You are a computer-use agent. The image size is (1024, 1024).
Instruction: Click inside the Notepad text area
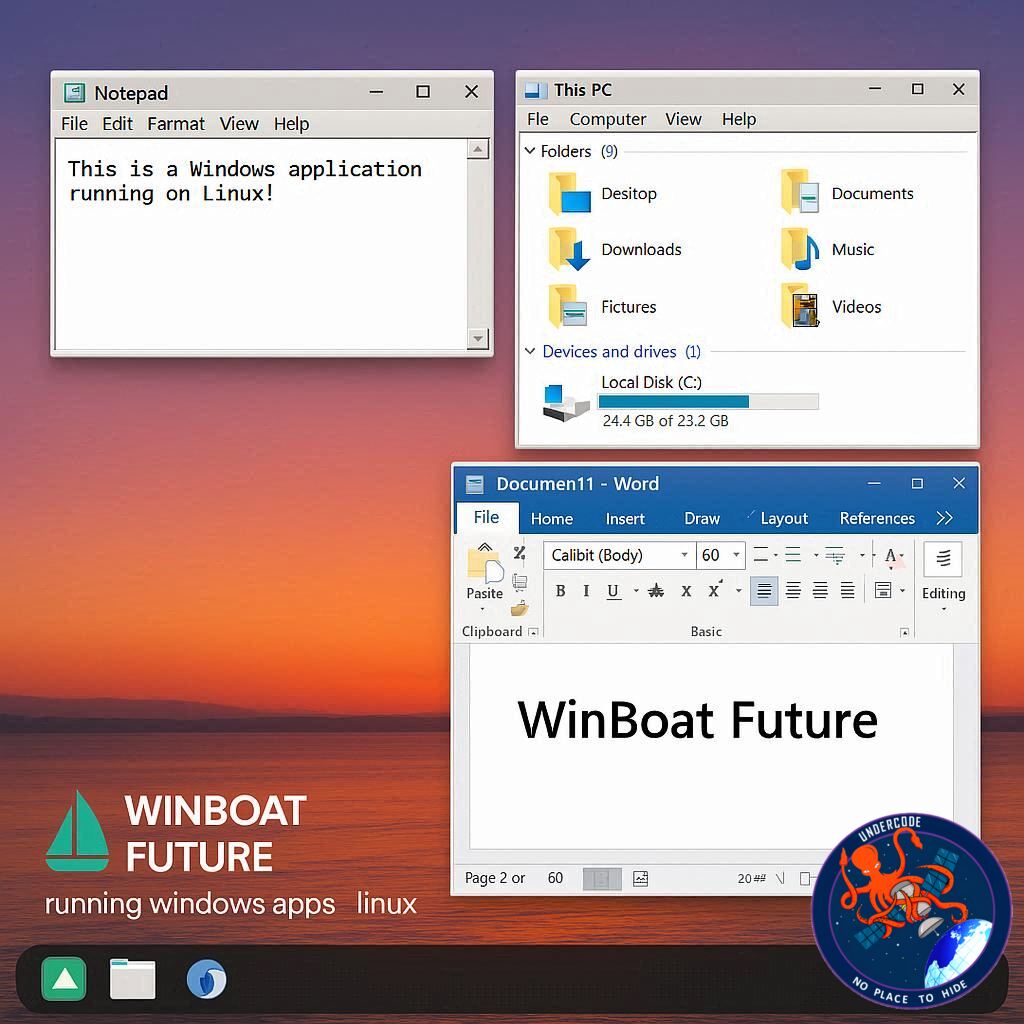261,244
